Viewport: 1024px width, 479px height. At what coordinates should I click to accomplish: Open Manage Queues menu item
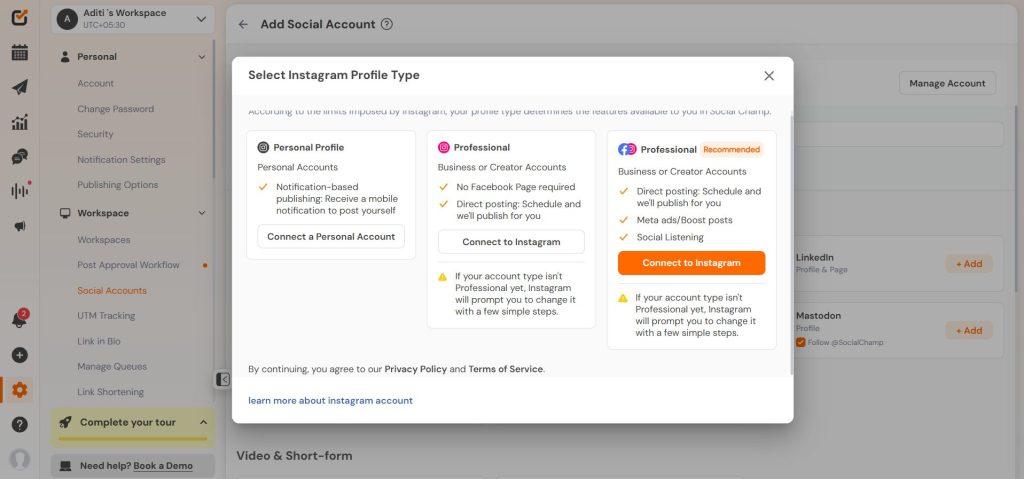pos(112,367)
